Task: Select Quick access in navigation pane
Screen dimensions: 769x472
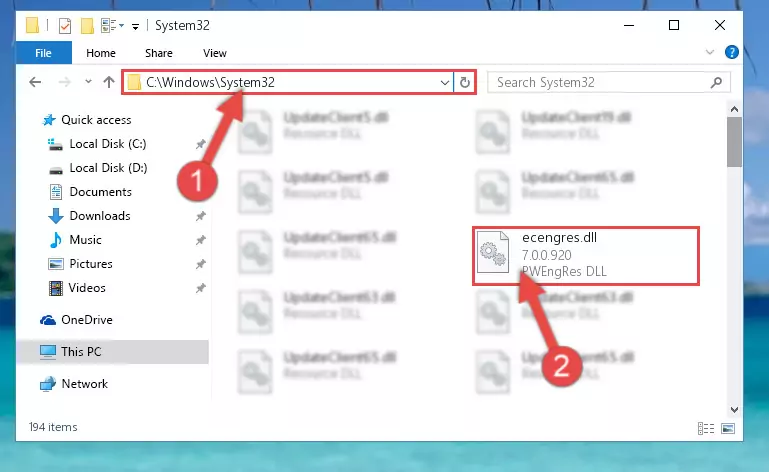Action: coord(96,120)
